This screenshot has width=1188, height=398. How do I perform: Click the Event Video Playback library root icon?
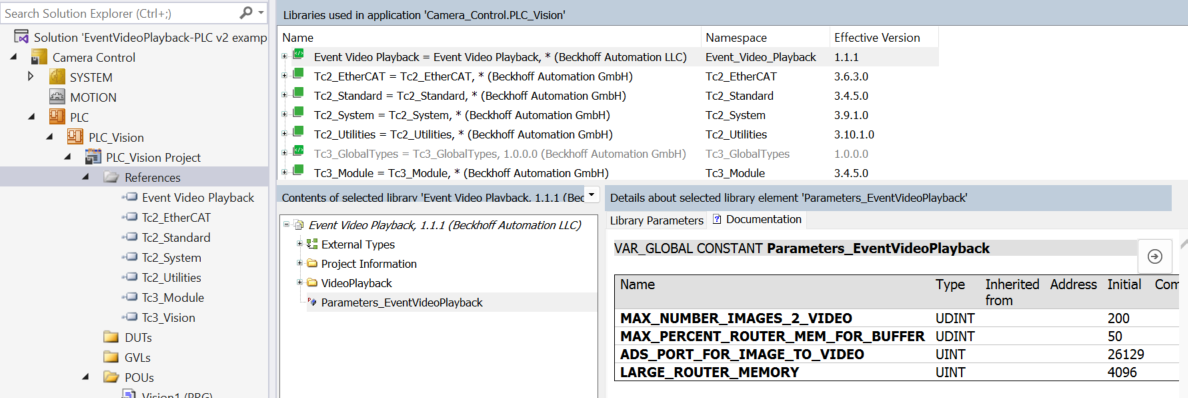(x=299, y=225)
